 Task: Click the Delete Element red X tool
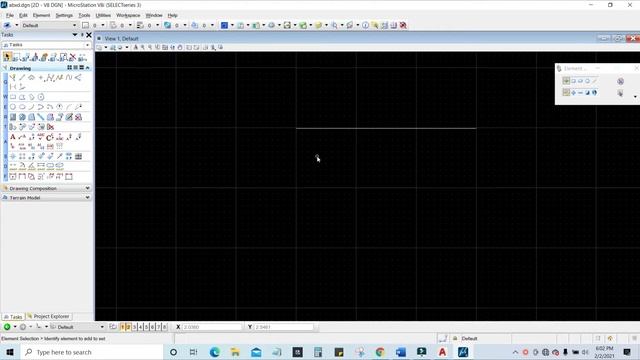point(73,57)
